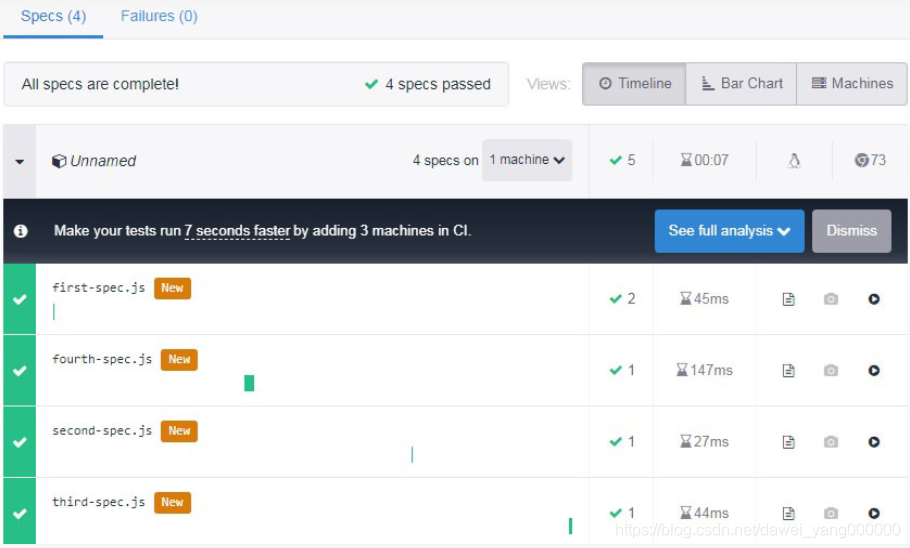The height and width of the screenshot is (548, 910).
Task: Play video for first-spec.js
Action: pos(874,299)
